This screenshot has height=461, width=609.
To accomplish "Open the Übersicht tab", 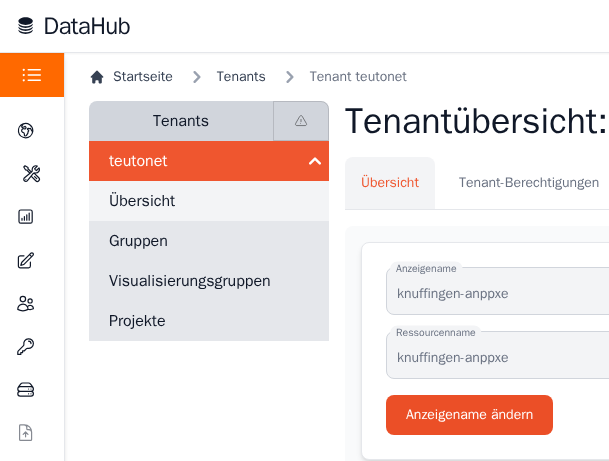I will click(x=389, y=183).
